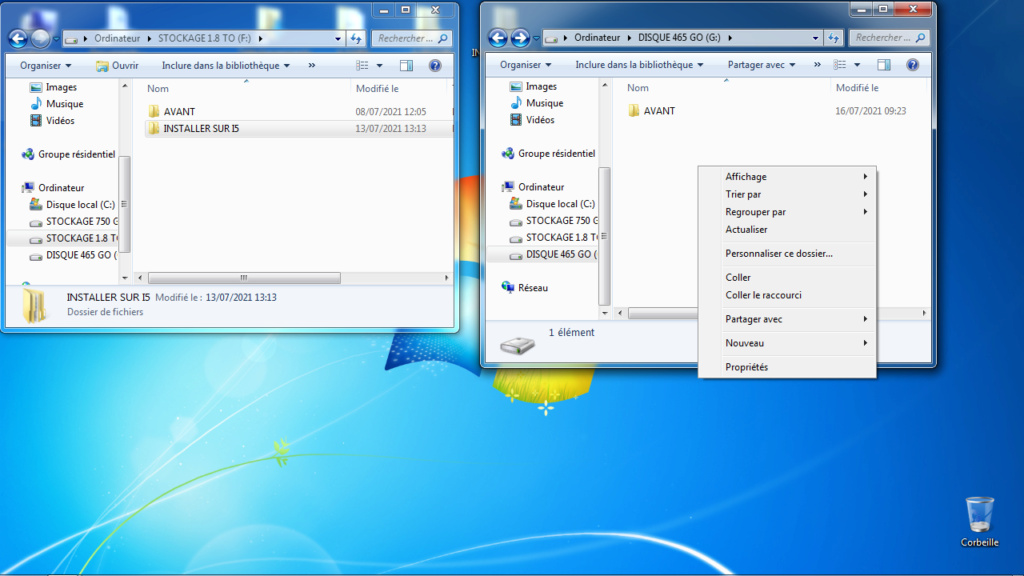
Task: Refresh the STOCKAGE 1.8 TO address bar
Action: 356,39
